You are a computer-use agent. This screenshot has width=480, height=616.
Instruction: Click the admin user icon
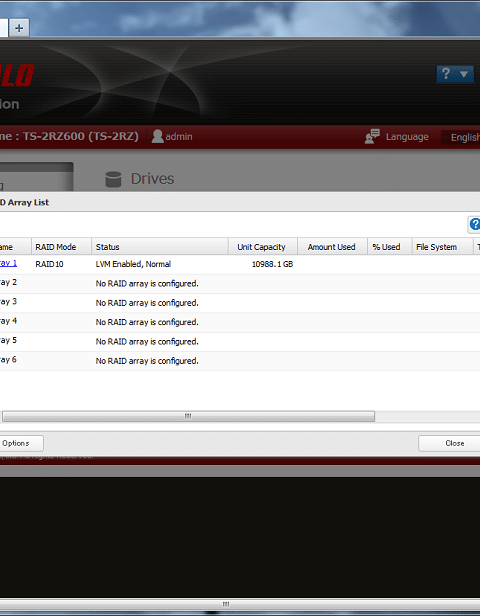pos(158,136)
